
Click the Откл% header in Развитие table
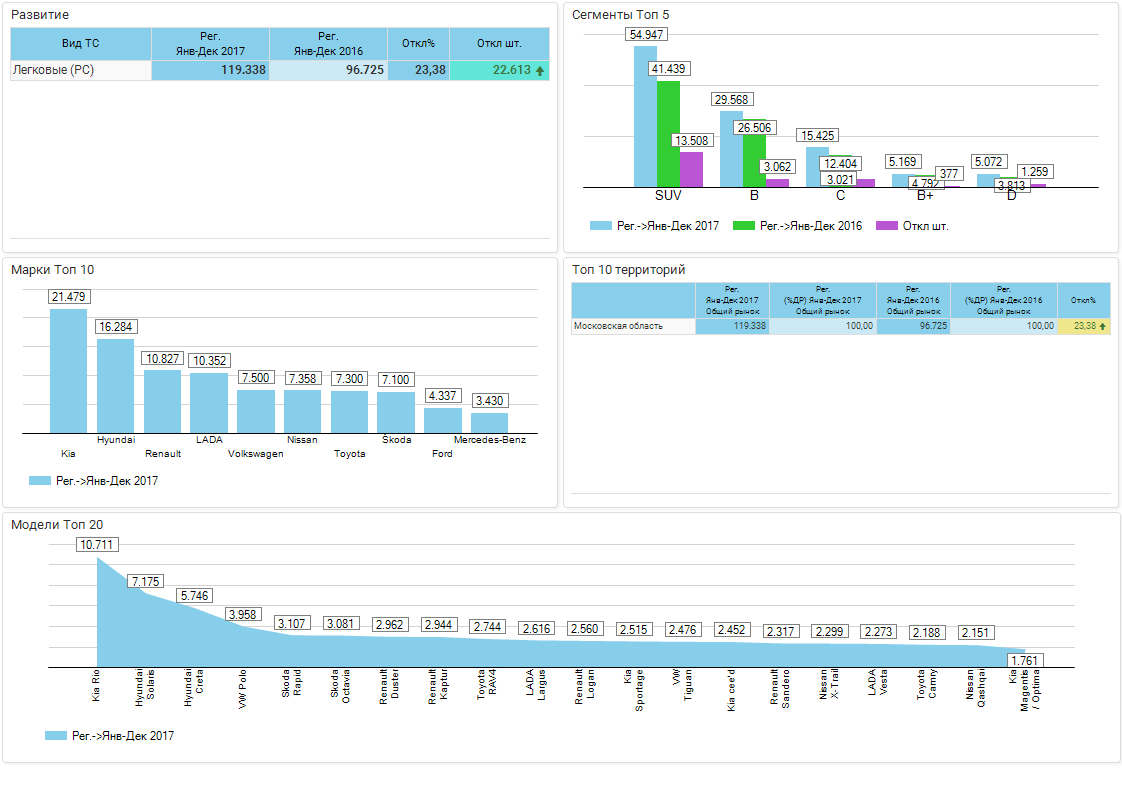(x=418, y=44)
